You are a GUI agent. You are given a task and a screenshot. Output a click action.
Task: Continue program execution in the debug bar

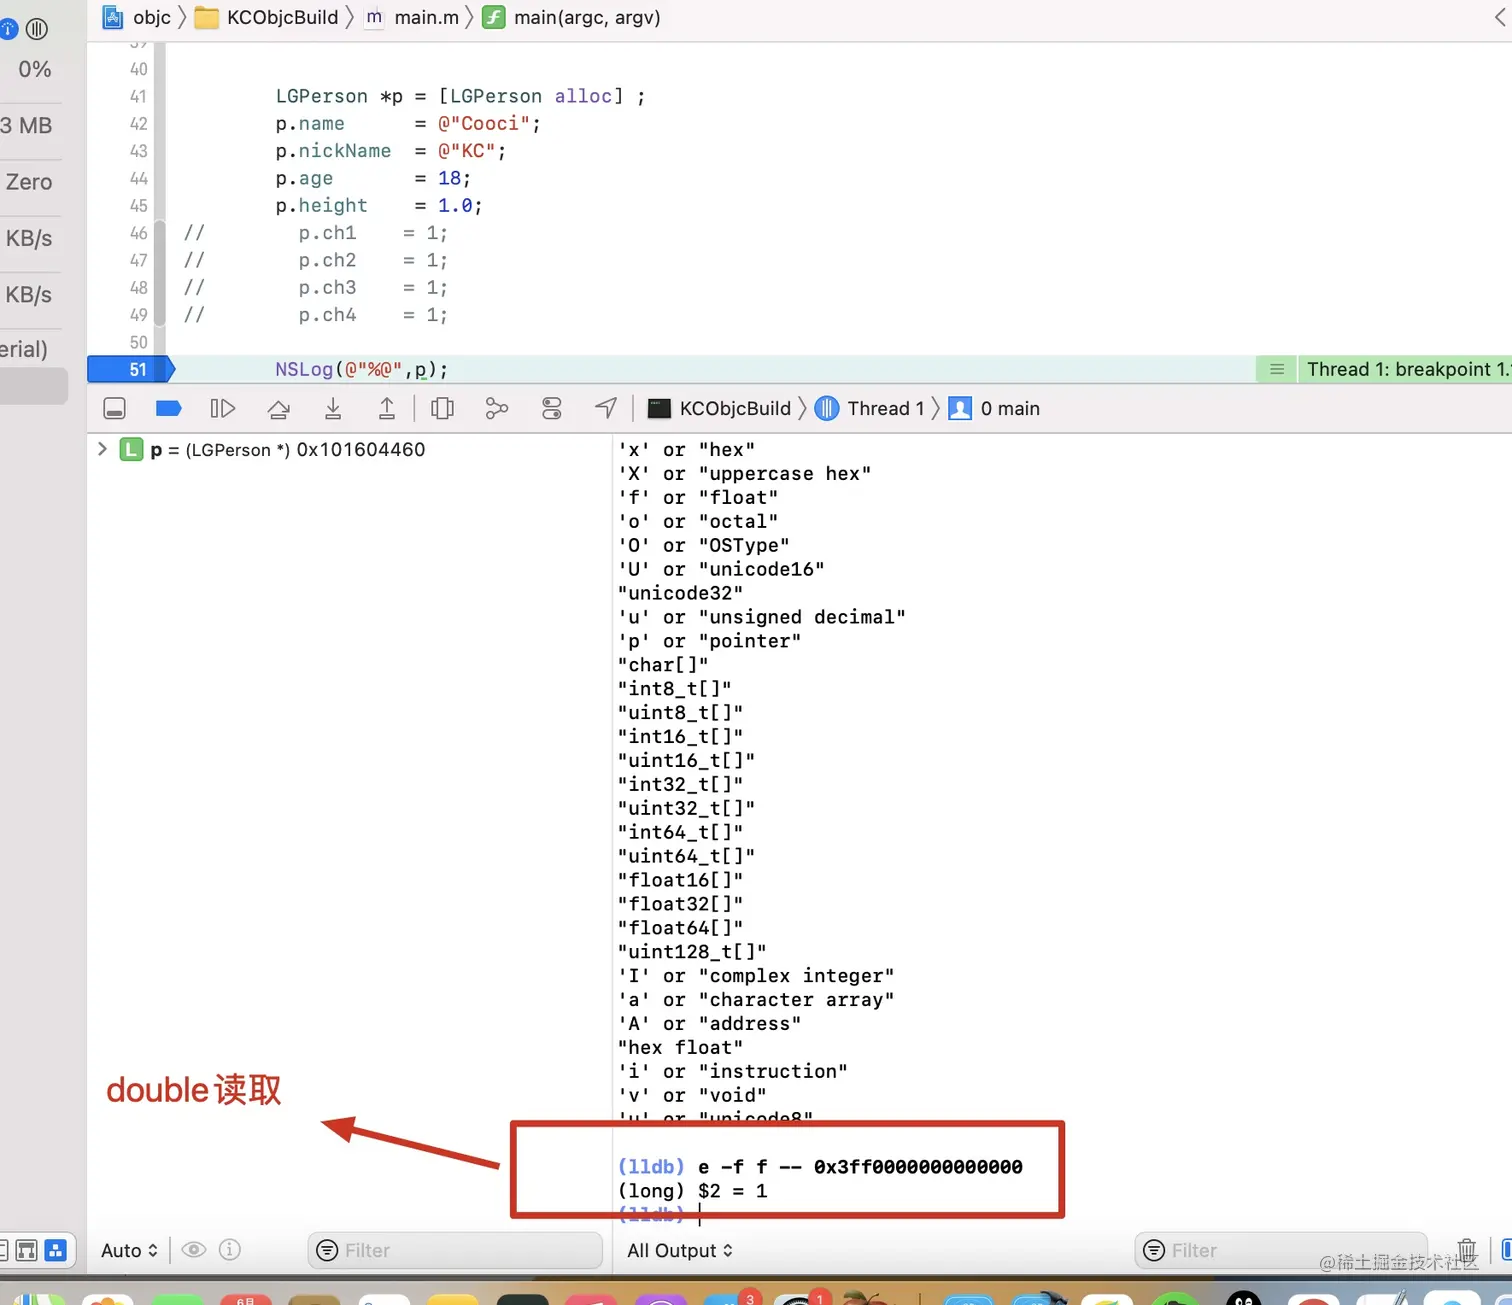[223, 408]
